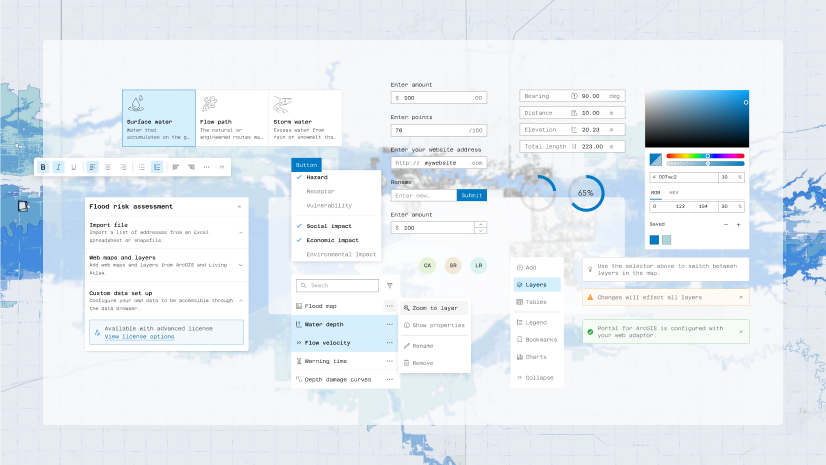Open Bookmarks in the action bar
This screenshot has width=826, height=465.
coord(537,340)
